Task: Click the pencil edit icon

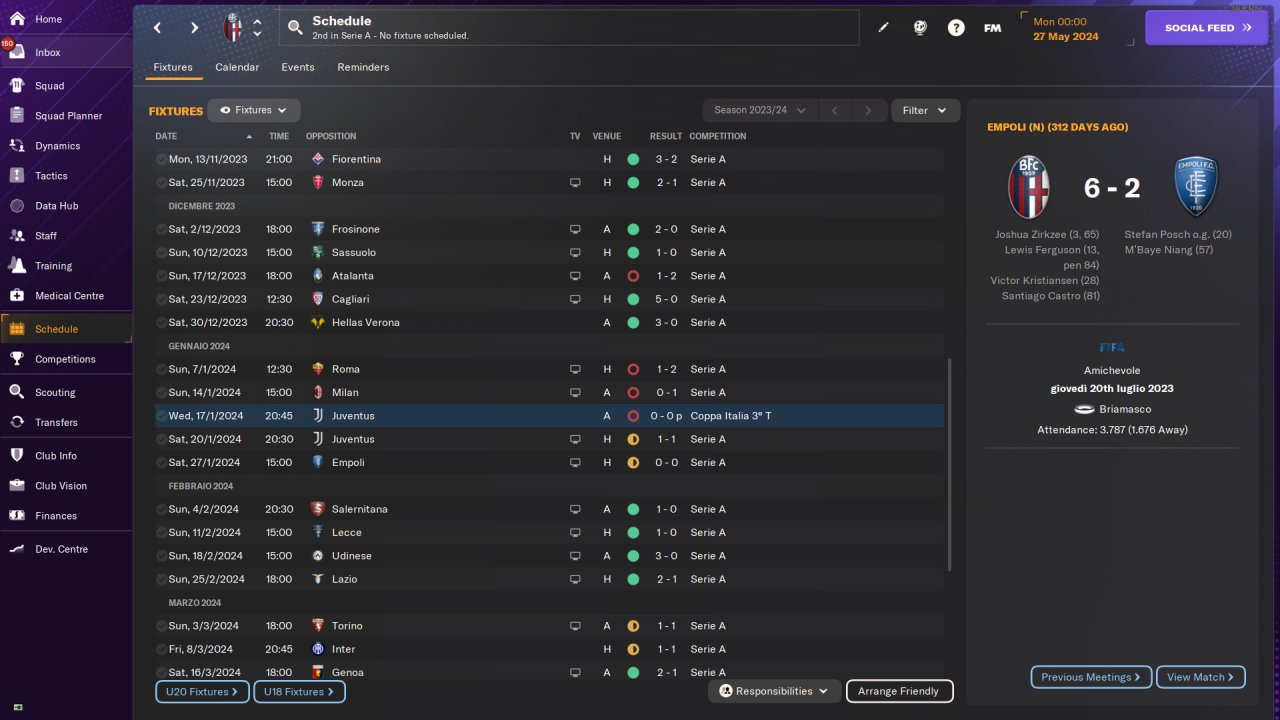Action: pos(883,28)
